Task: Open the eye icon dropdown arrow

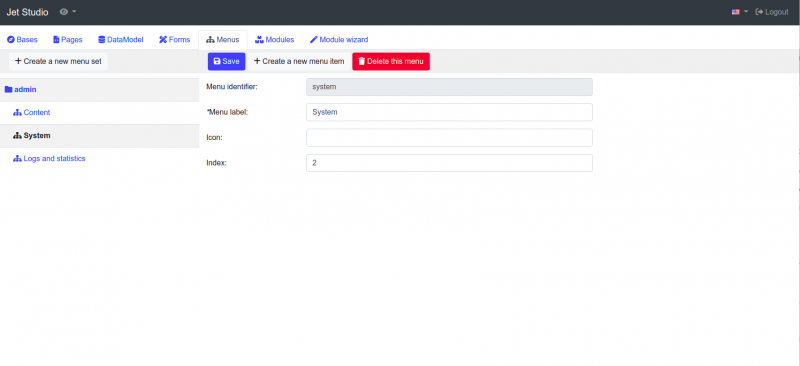Action: click(74, 12)
